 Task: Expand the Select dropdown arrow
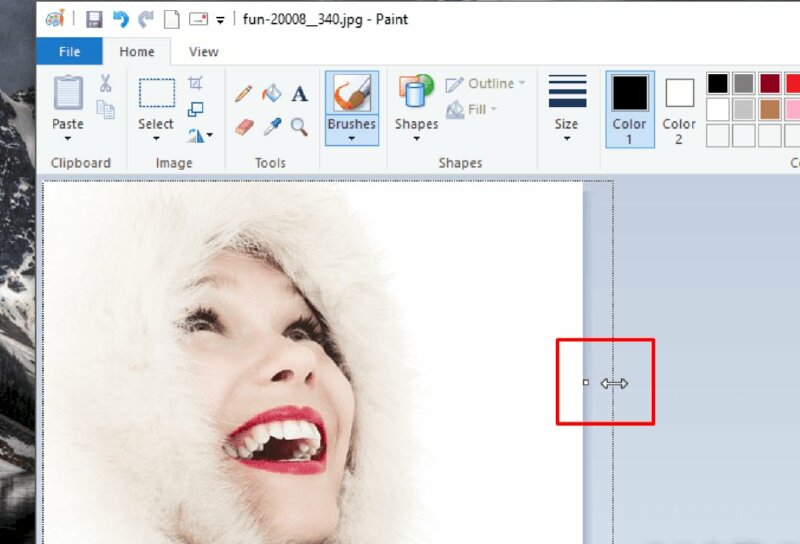[156, 138]
